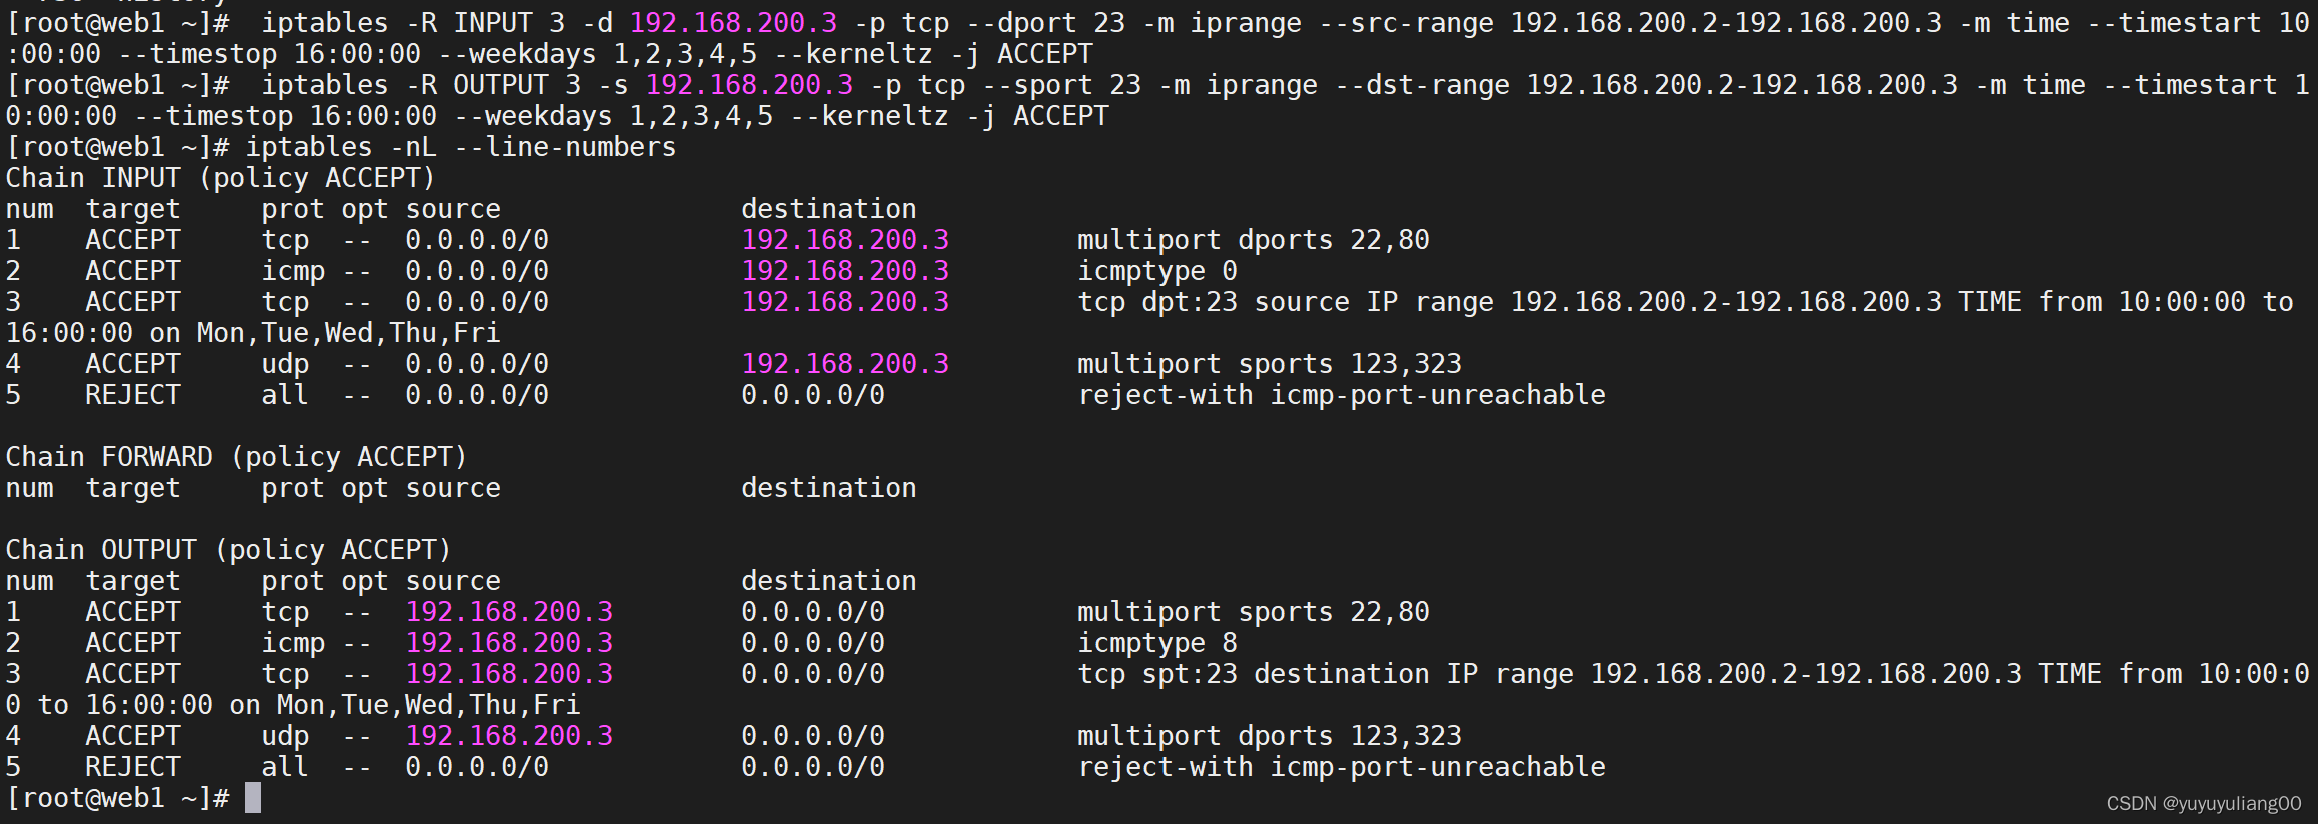The width and height of the screenshot is (2318, 824).
Task: Click '--weekdays 1,2,3,4,5' in the OUTPUT command
Action: (613, 116)
